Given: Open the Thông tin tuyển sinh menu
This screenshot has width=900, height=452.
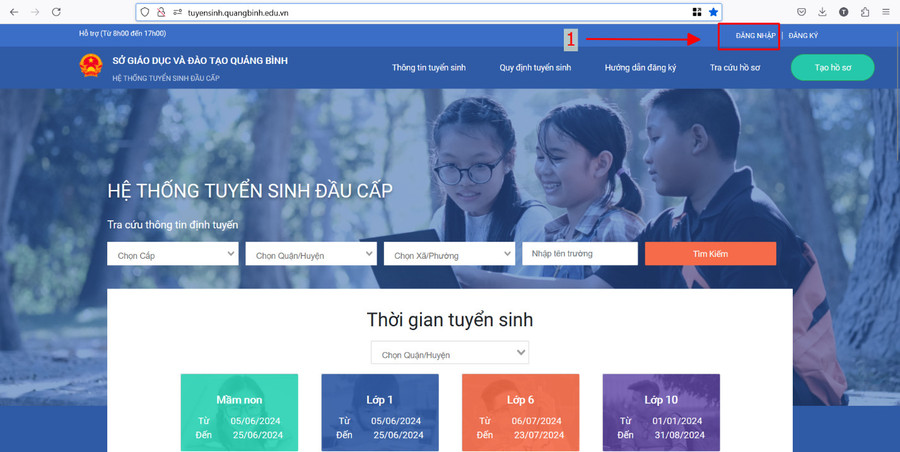Looking at the screenshot, I should click(x=429, y=68).
